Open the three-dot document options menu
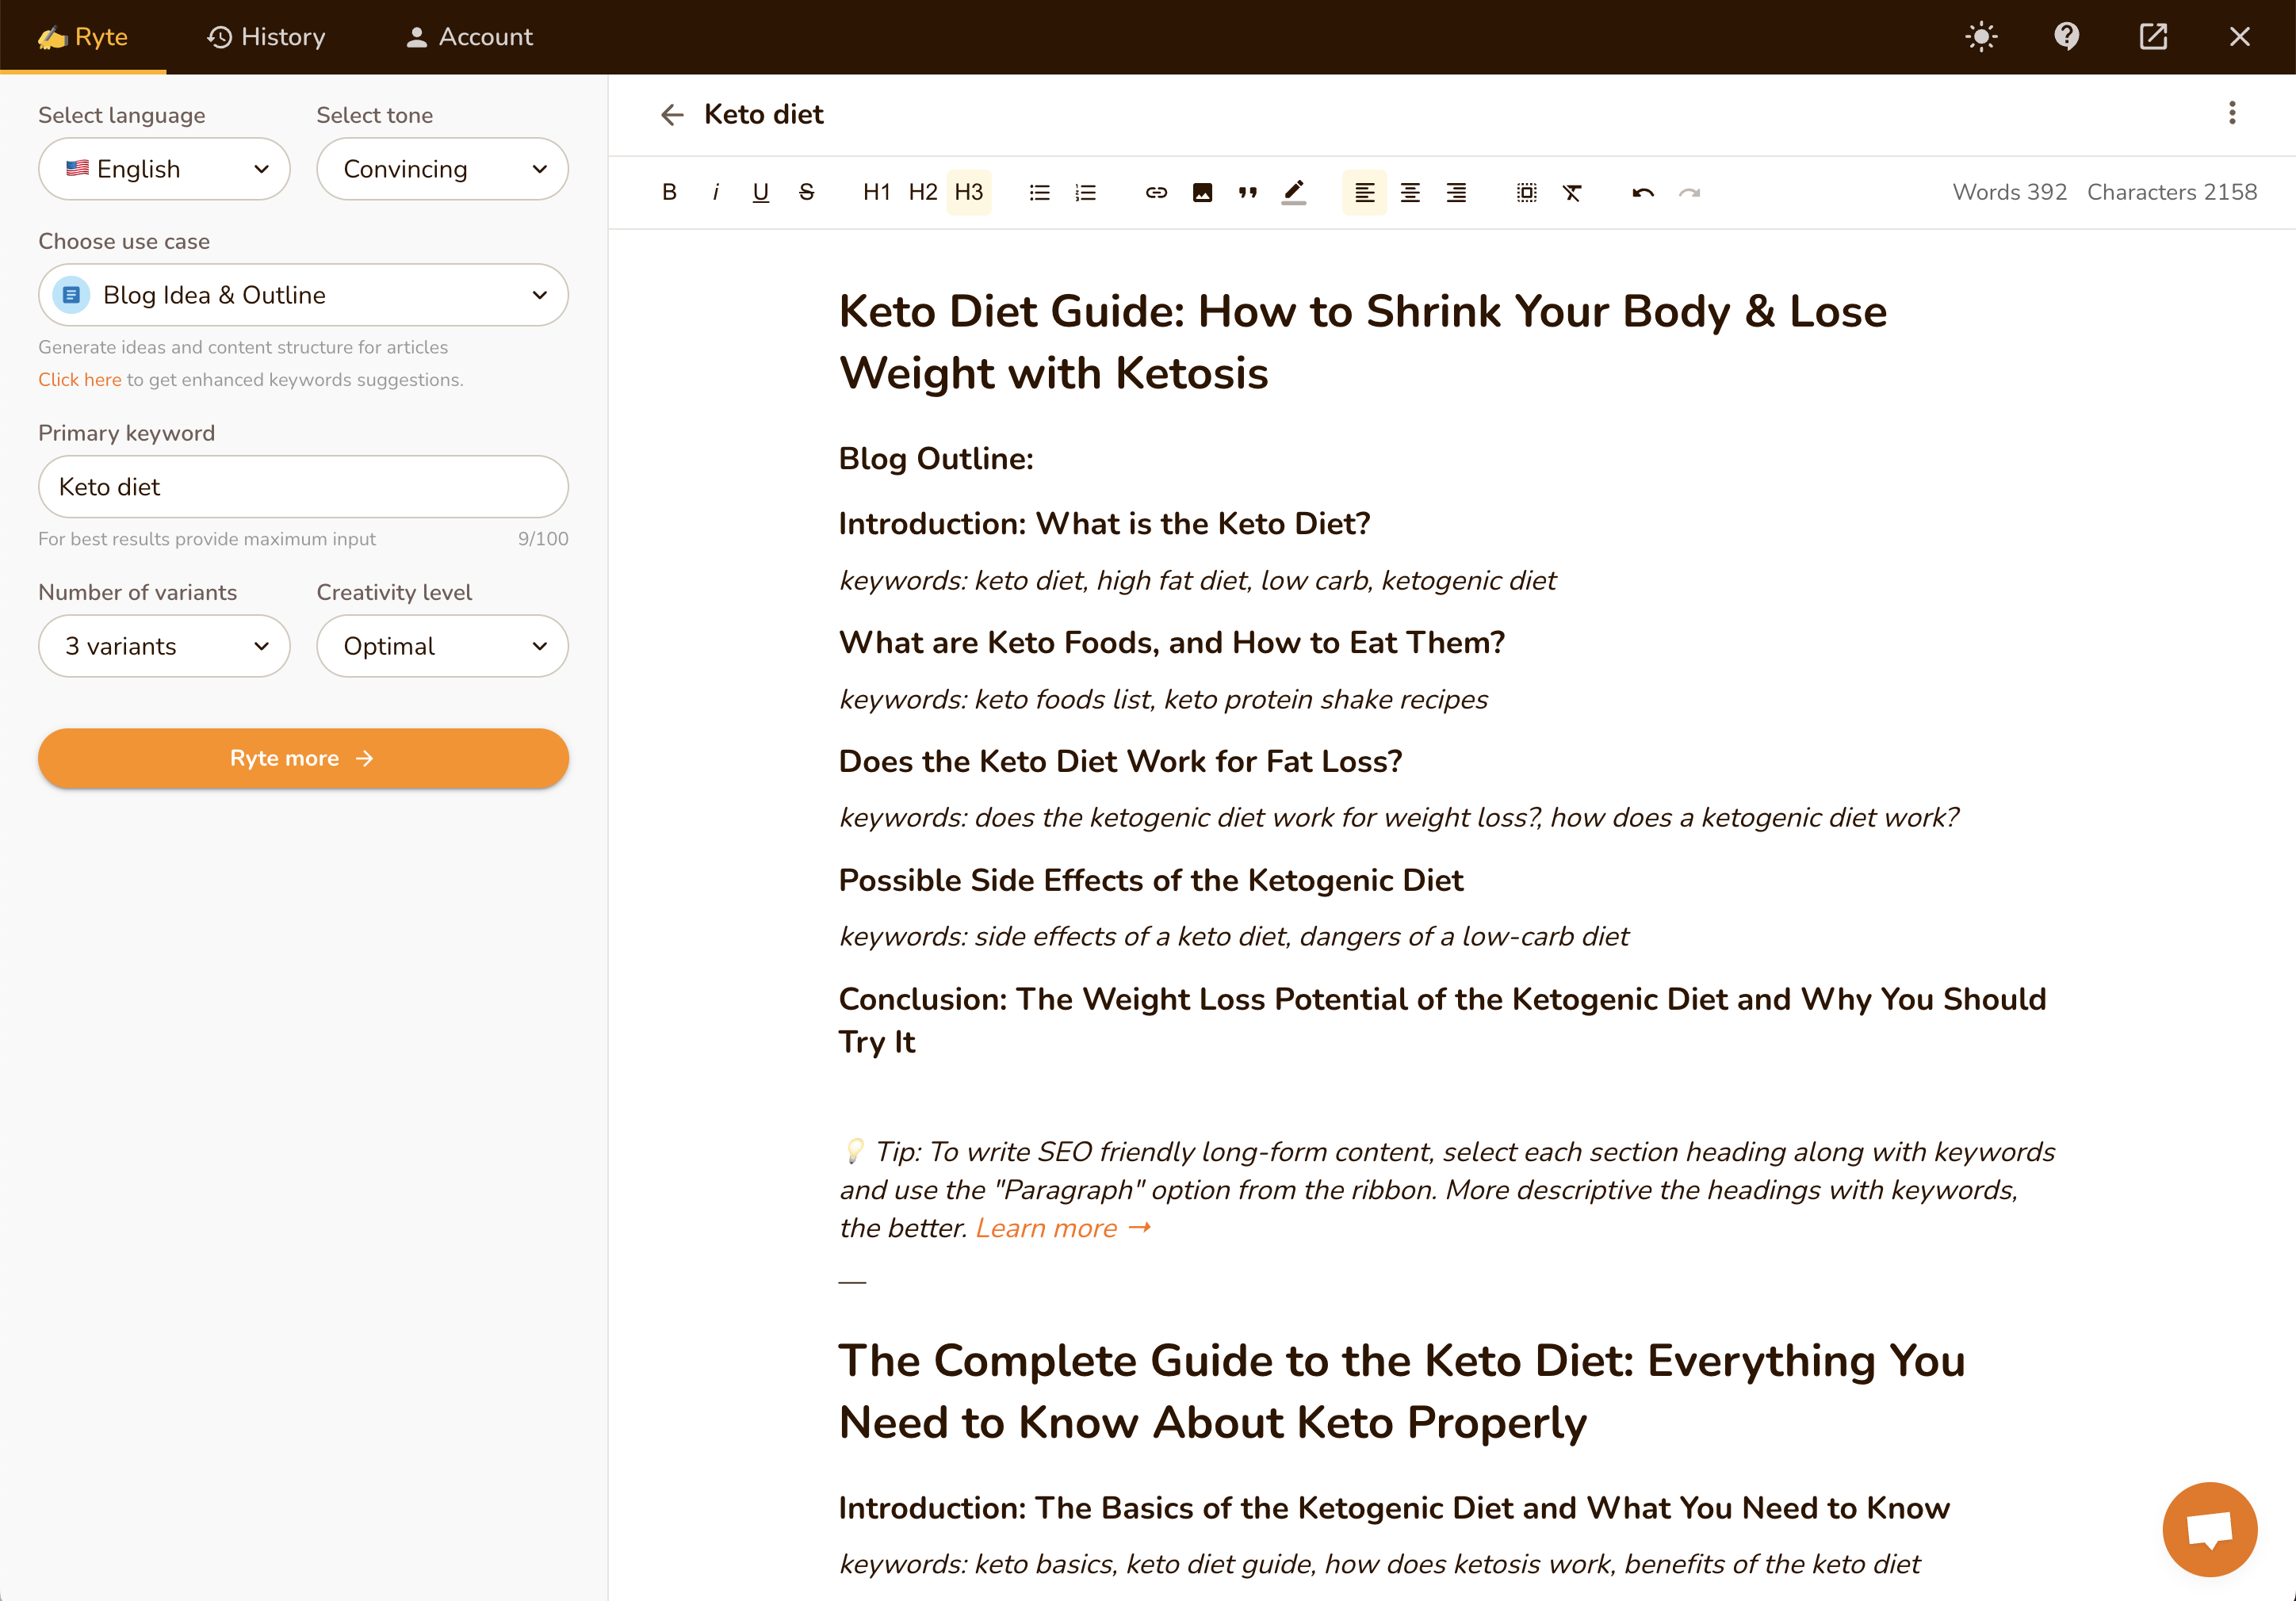The height and width of the screenshot is (1601, 2296). (2232, 113)
